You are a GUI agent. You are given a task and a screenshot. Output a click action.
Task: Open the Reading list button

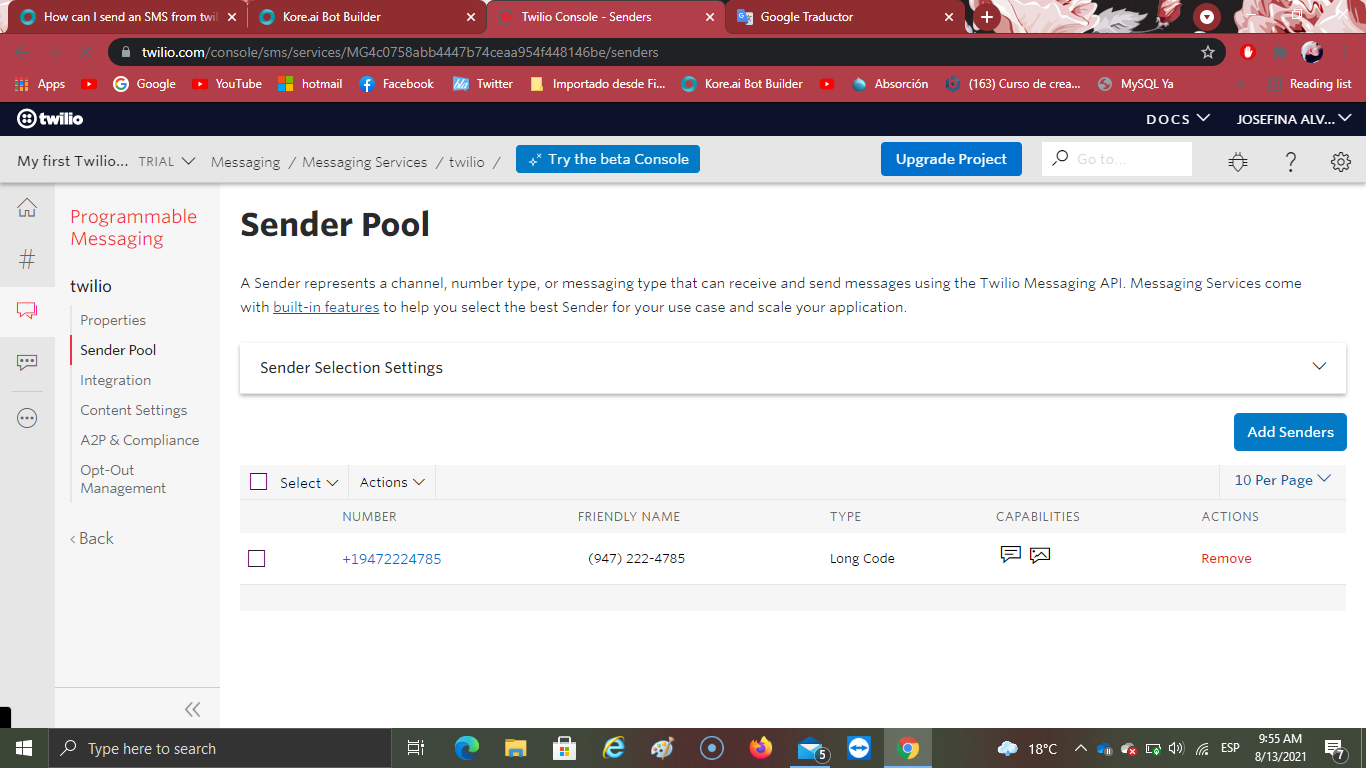click(x=1309, y=84)
